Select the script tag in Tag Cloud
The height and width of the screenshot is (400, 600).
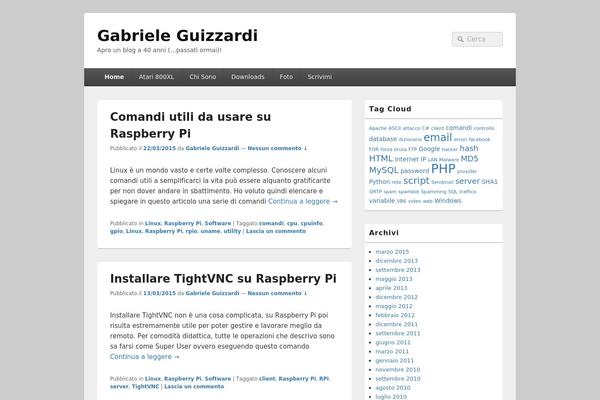point(416,181)
